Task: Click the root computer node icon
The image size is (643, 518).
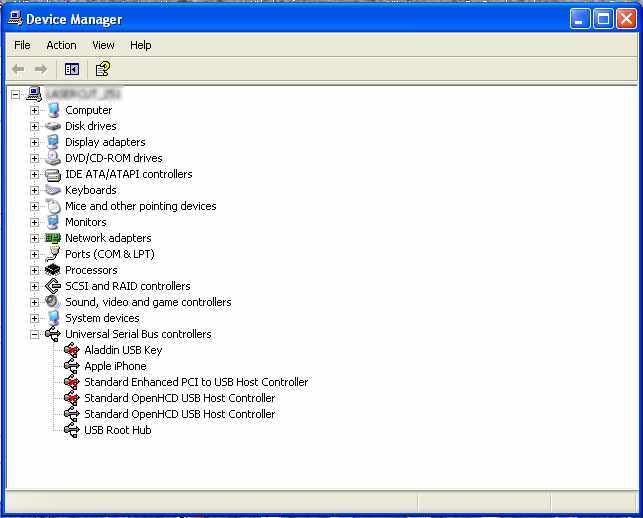Action: click(x=34, y=94)
